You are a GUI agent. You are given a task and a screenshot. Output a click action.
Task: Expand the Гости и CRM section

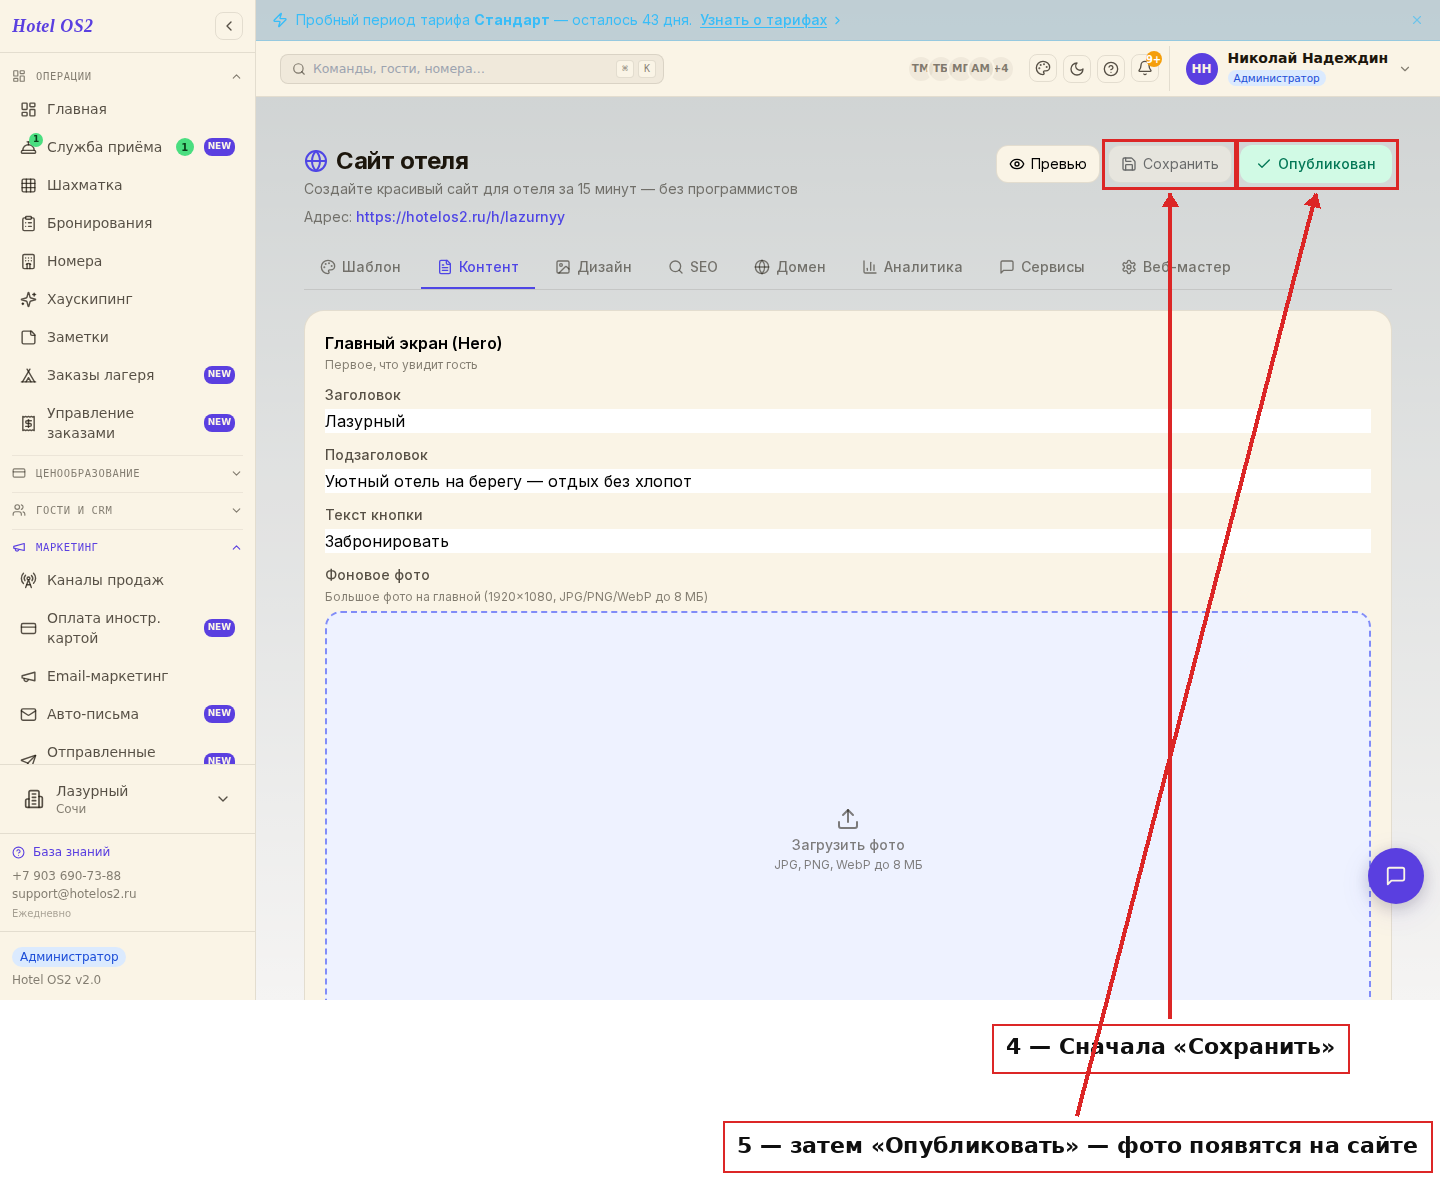click(x=127, y=510)
